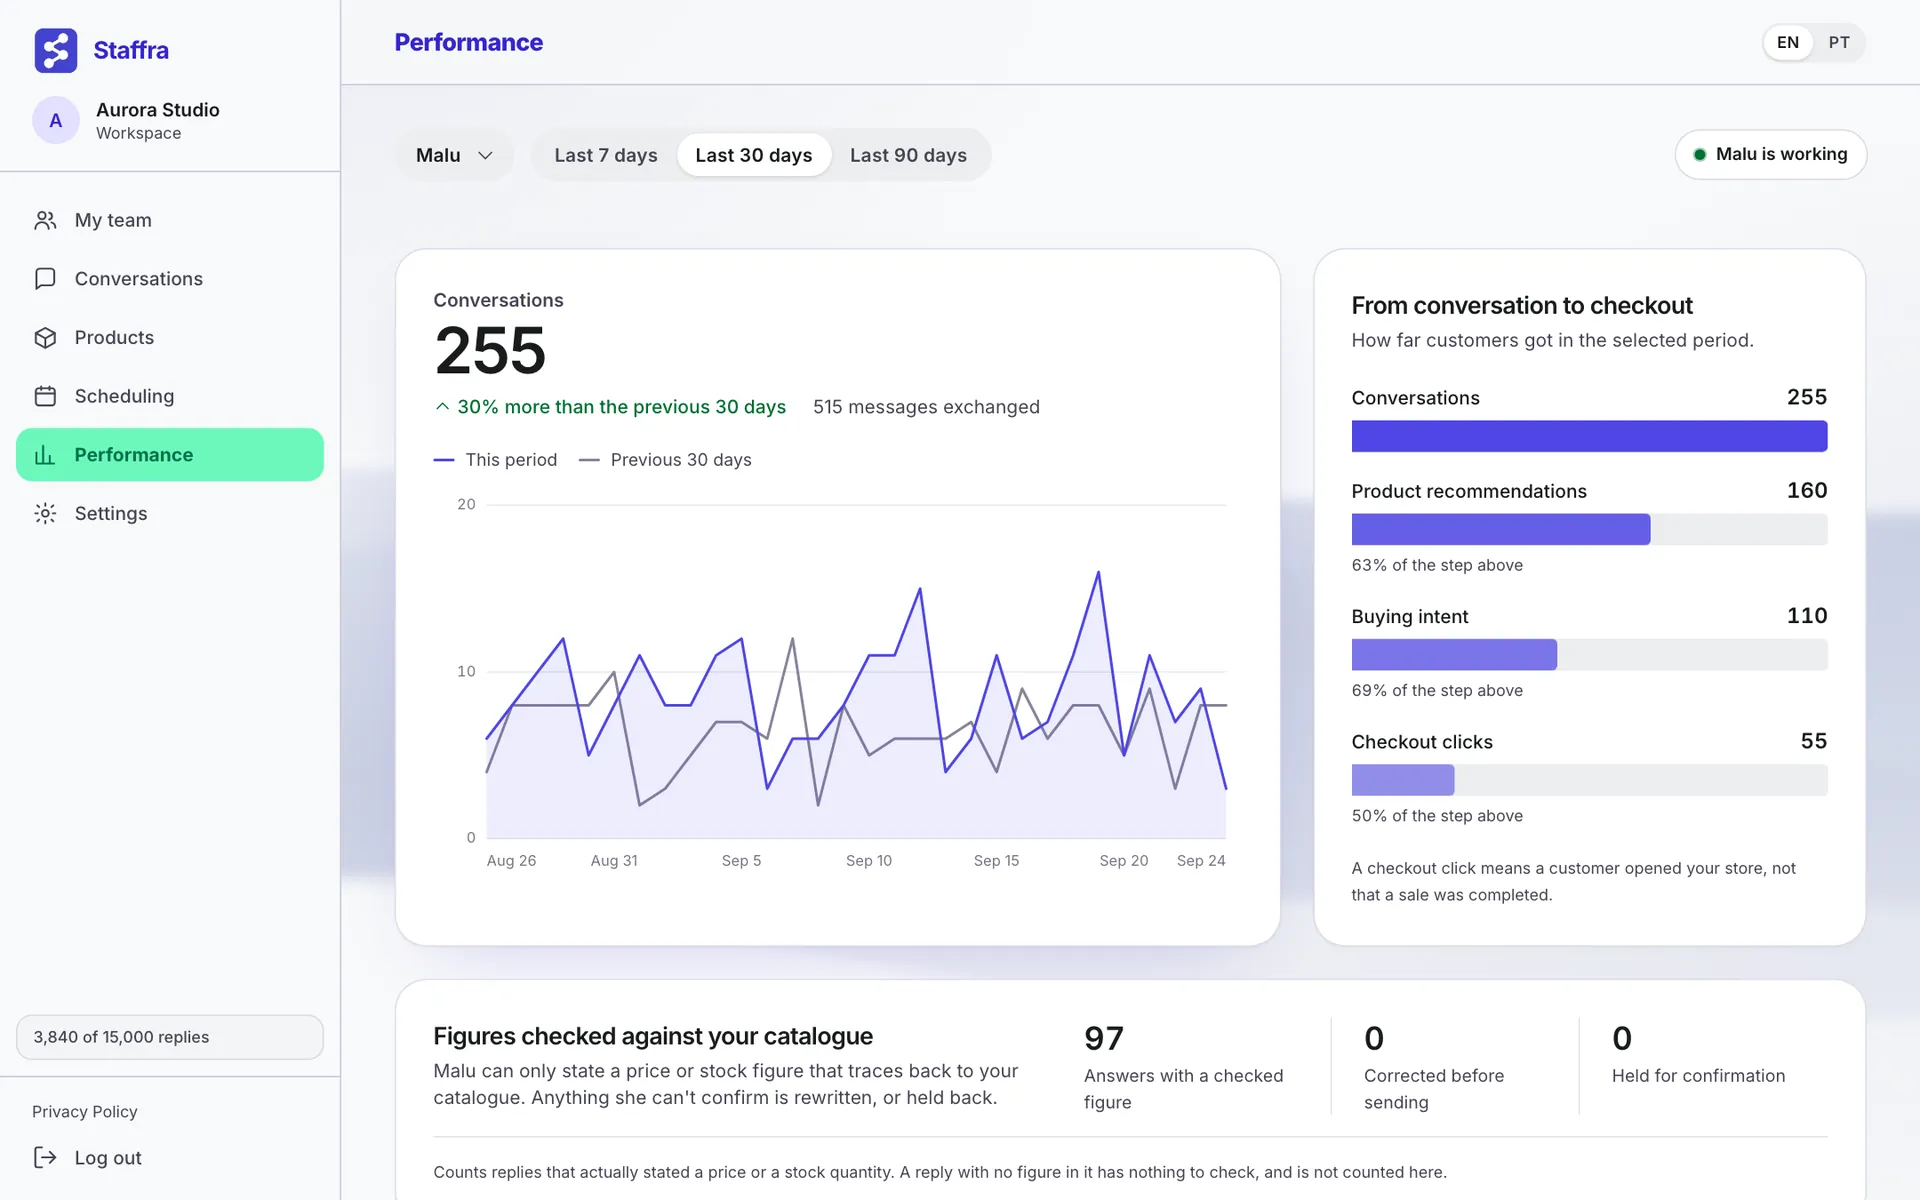
Task: Open the Malu agent dropdown
Action: click(x=455, y=155)
